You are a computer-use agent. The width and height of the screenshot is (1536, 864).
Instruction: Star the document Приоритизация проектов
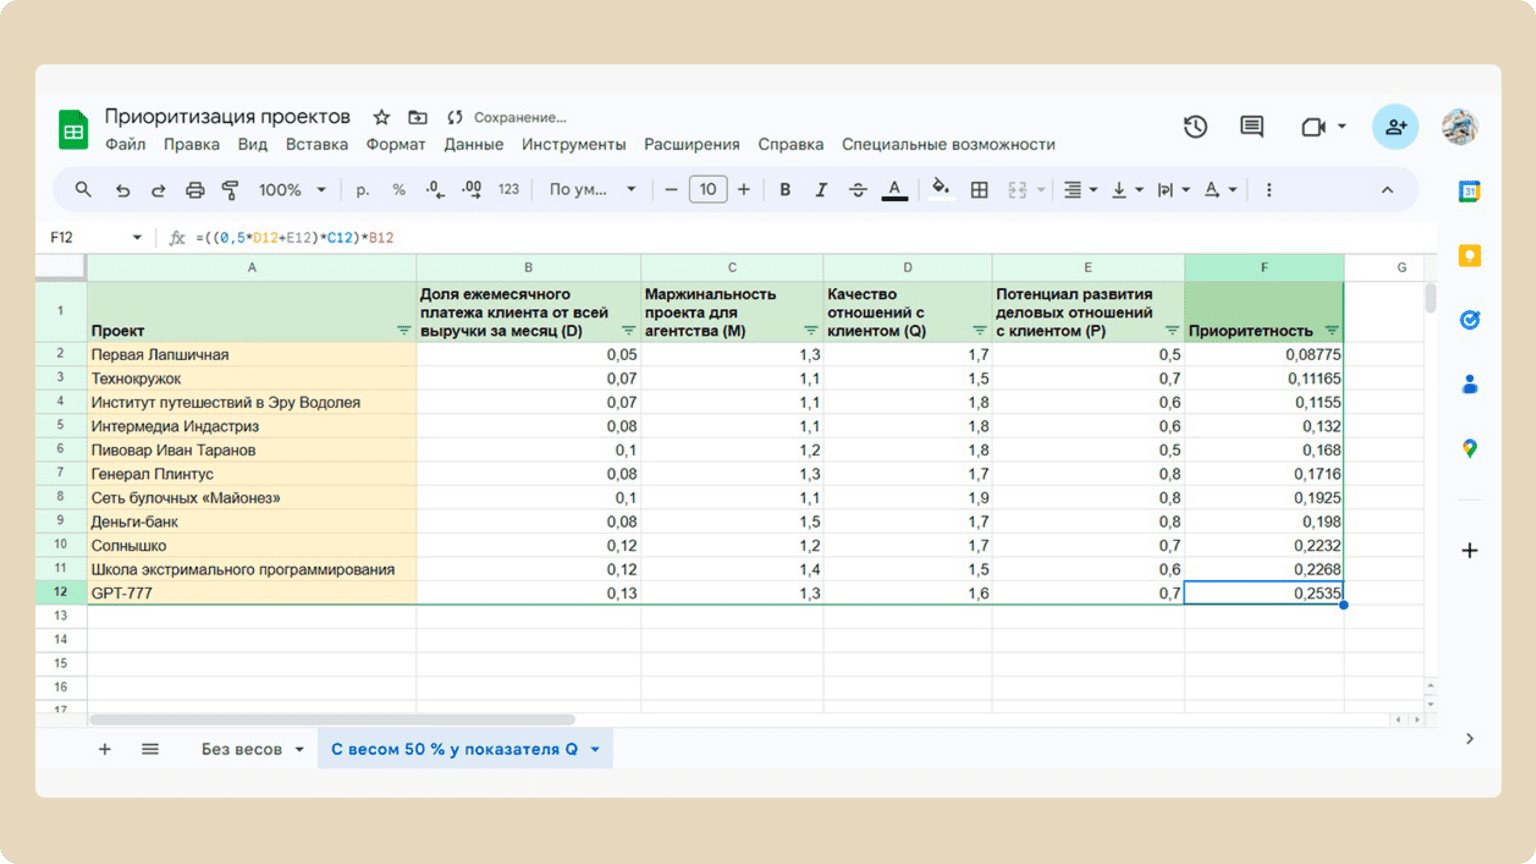coord(381,117)
